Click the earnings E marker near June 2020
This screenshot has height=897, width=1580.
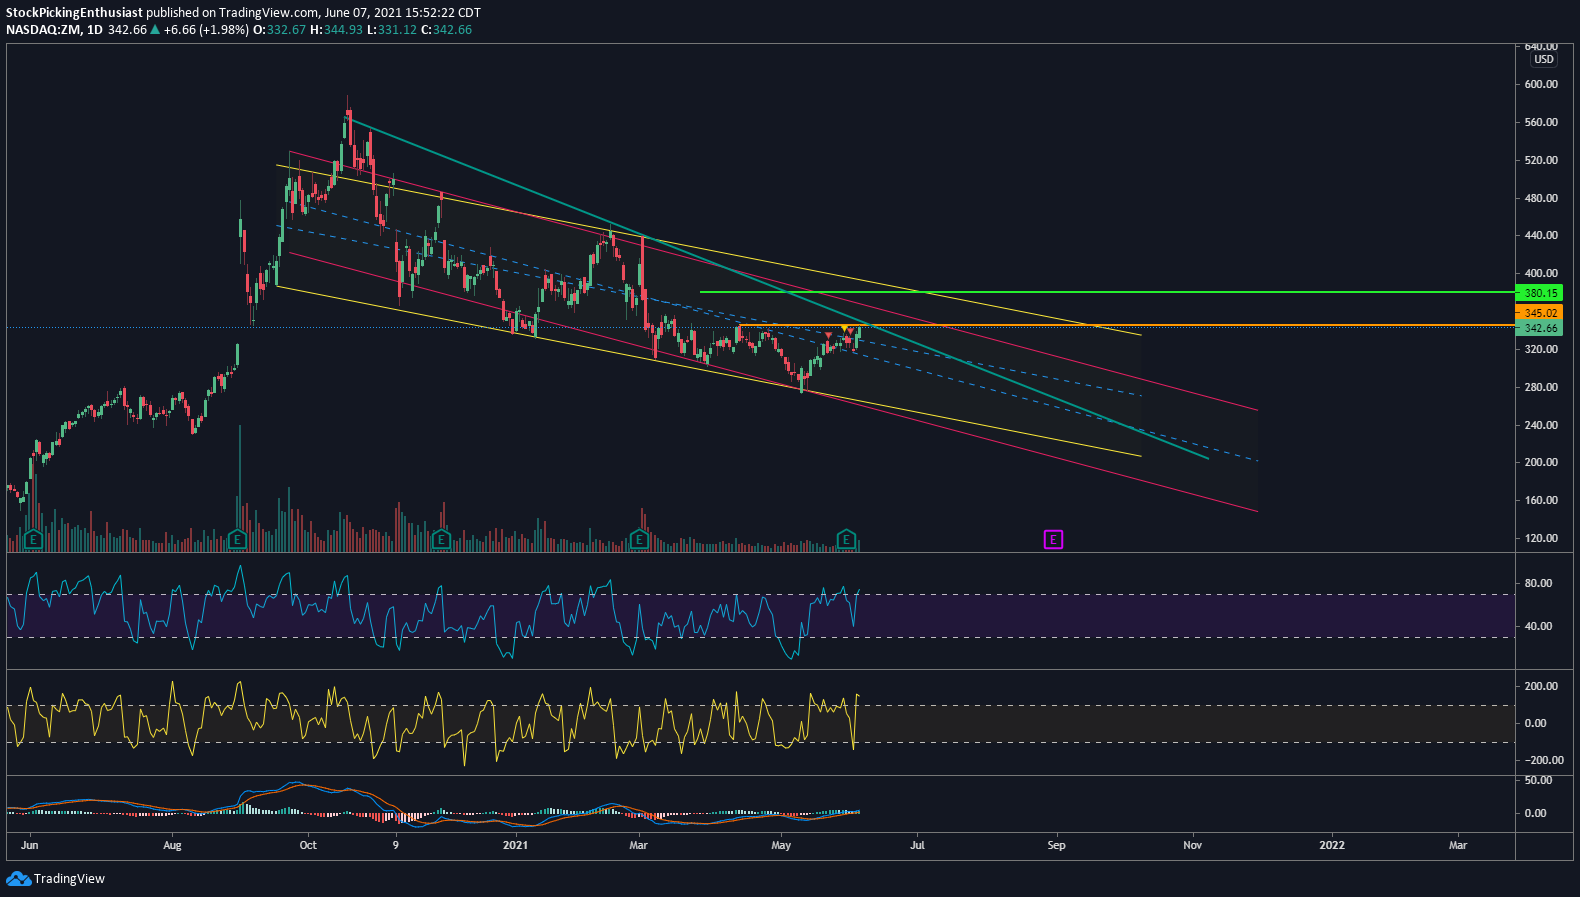(33, 540)
